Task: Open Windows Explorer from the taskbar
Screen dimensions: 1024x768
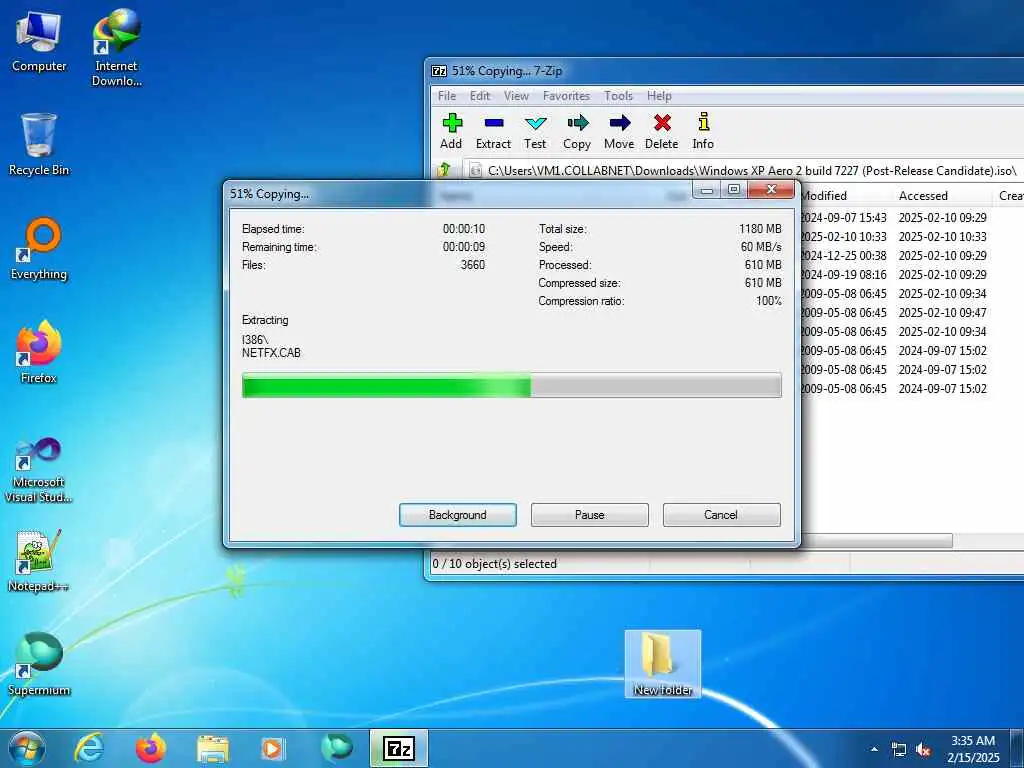Action: (x=212, y=749)
